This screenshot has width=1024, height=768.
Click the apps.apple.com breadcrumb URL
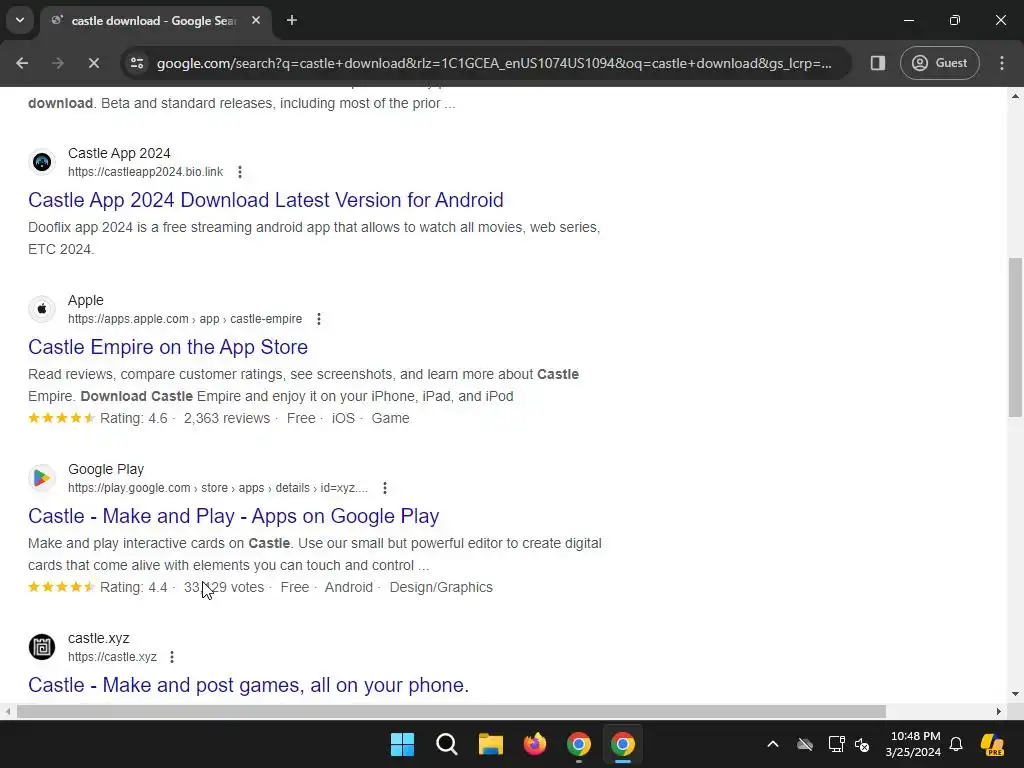click(x=185, y=319)
